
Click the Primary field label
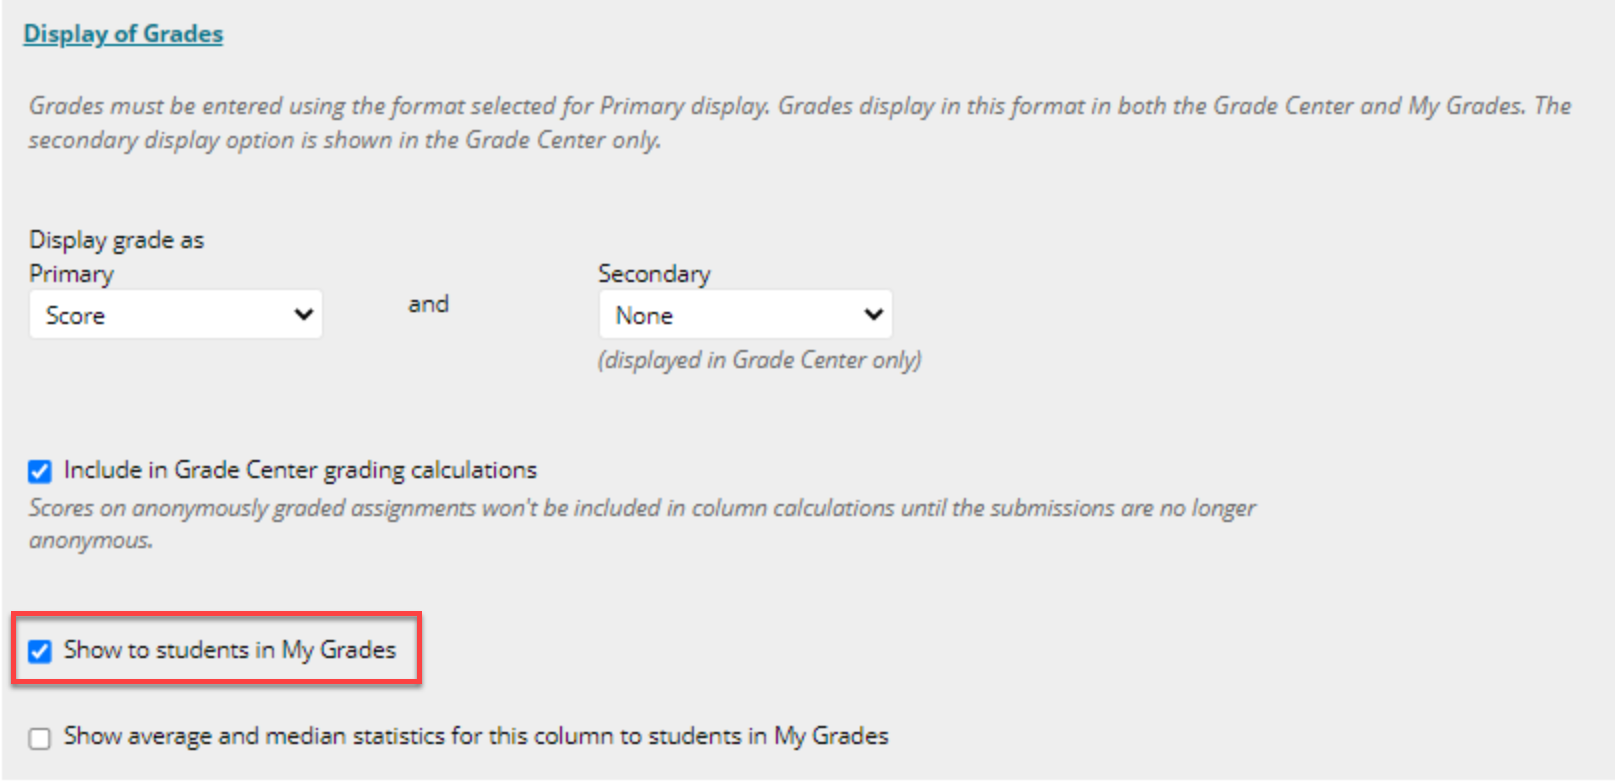71,274
